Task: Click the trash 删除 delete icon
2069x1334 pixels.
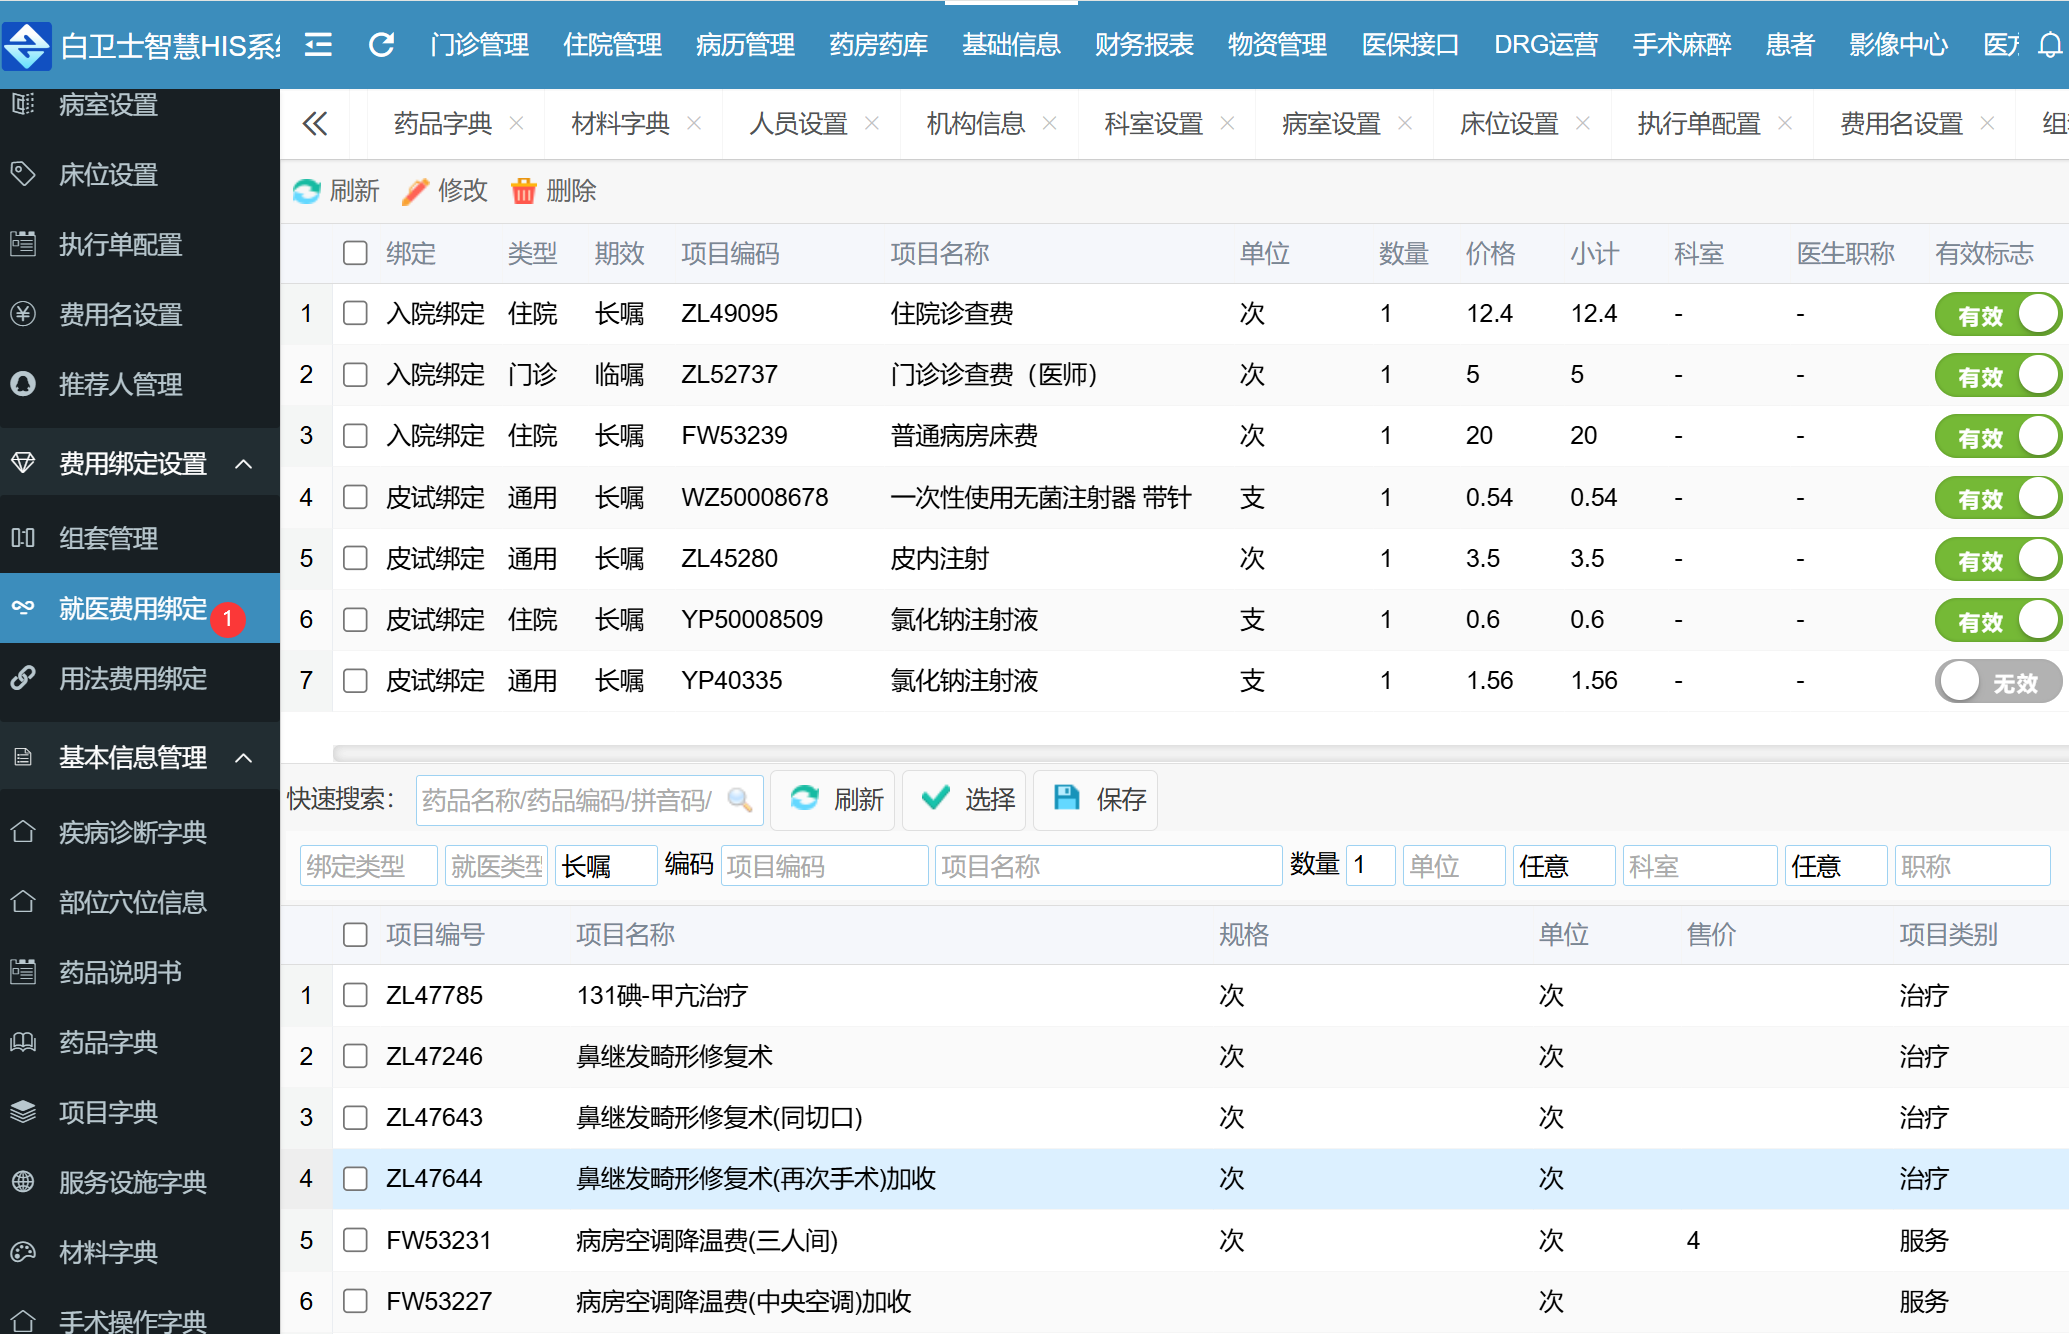Action: [523, 191]
